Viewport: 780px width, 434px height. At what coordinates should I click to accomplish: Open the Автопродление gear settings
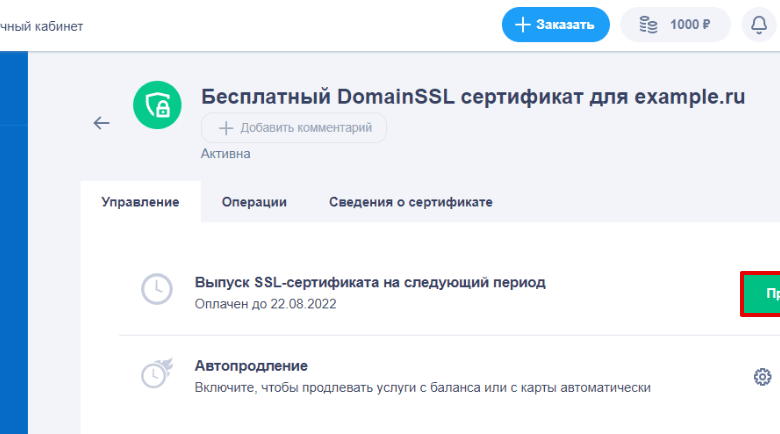coord(762,377)
